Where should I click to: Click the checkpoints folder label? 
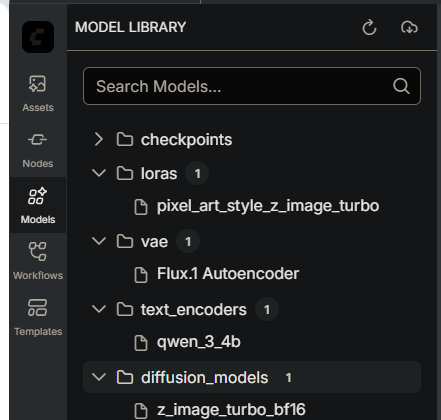point(186,140)
